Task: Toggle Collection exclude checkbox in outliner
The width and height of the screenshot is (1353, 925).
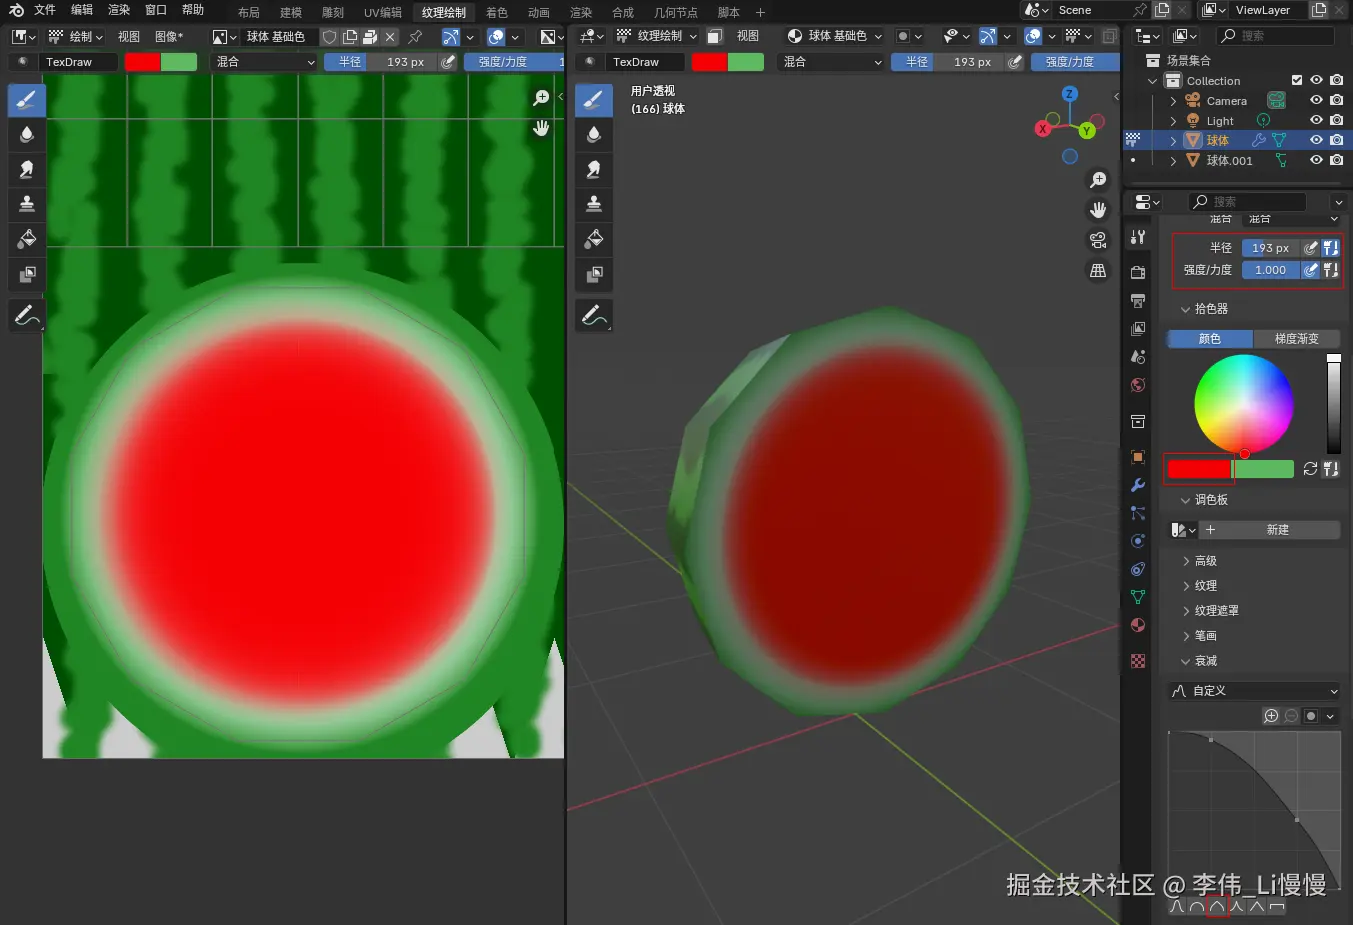Action: 1297,80
